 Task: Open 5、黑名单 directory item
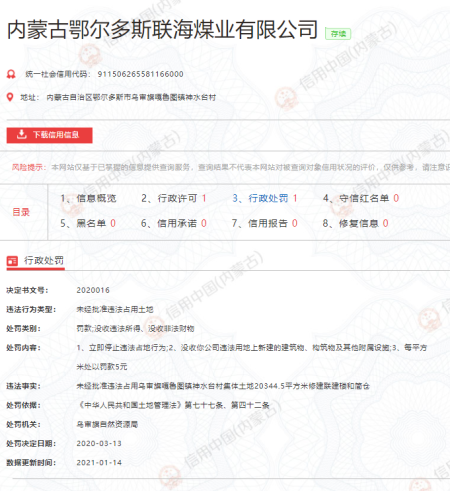tap(88, 223)
